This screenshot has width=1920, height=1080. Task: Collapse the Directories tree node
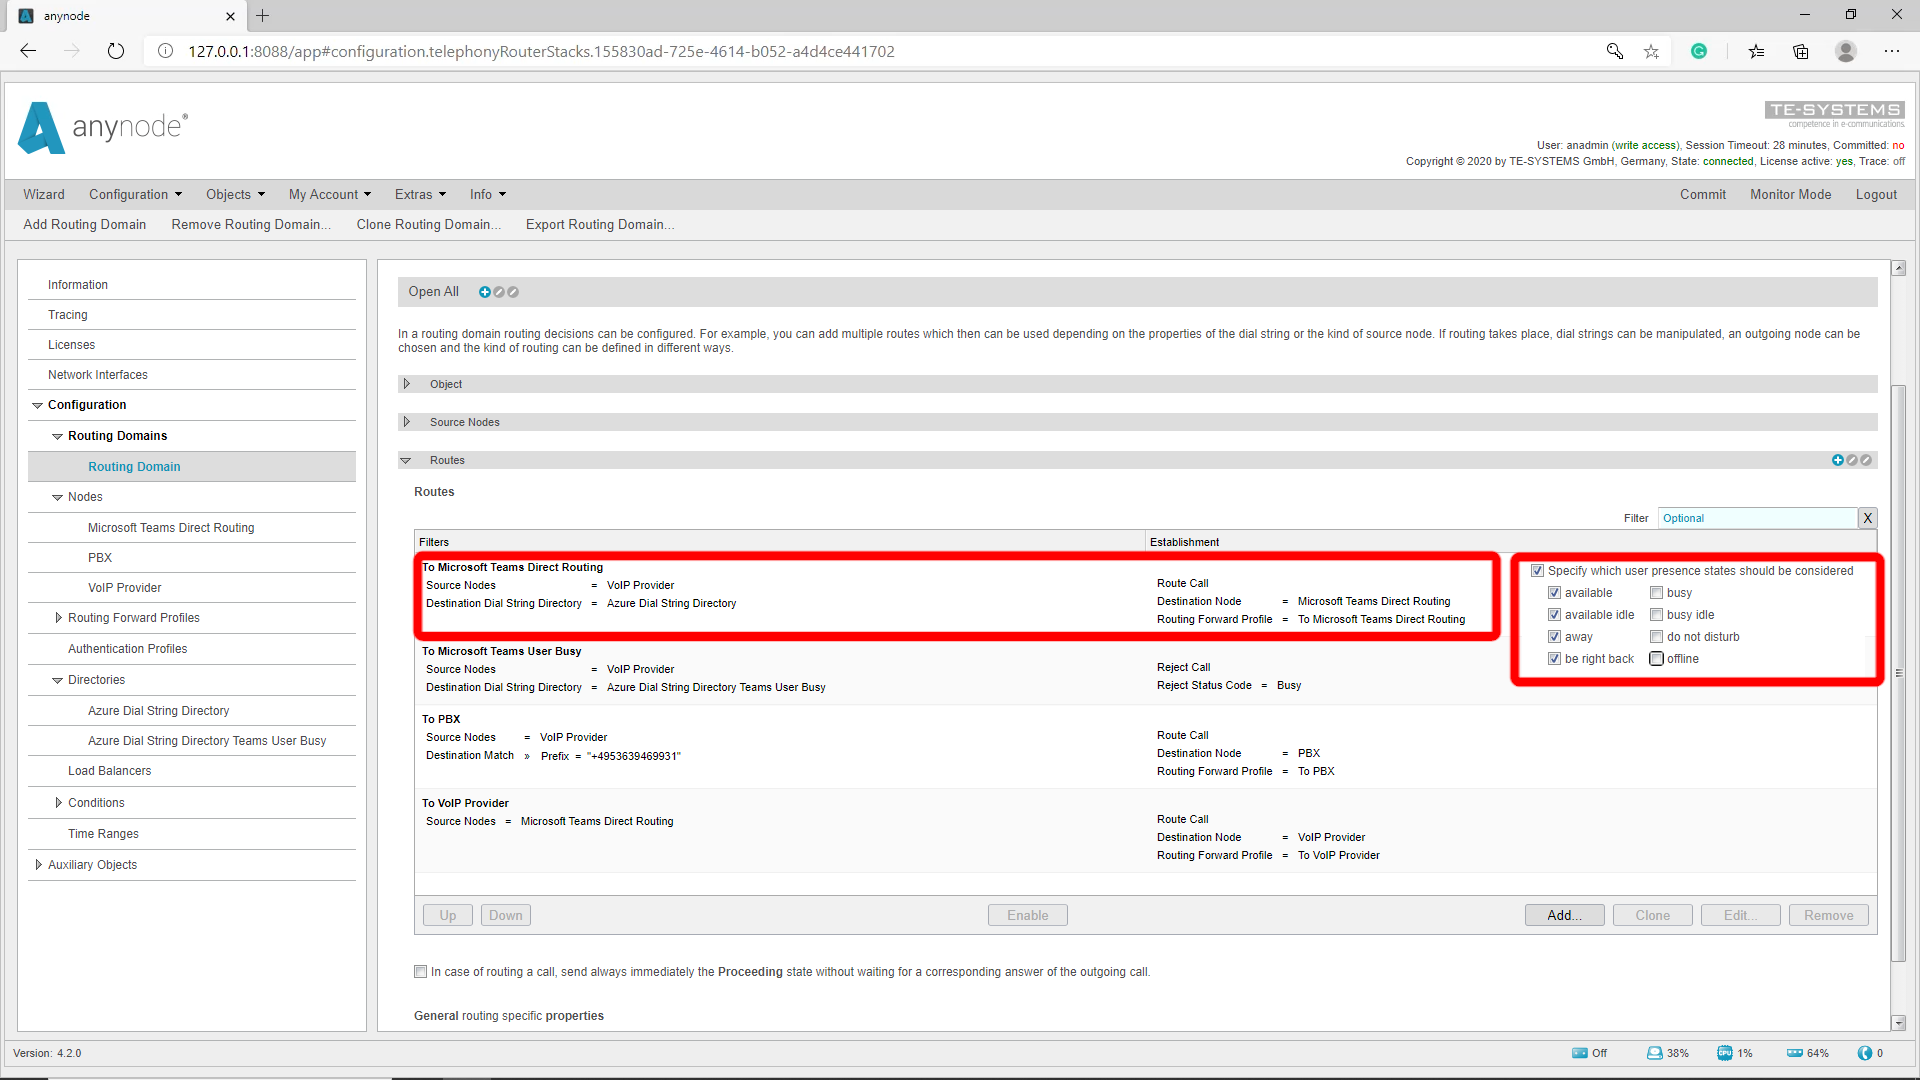click(x=57, y=680)
